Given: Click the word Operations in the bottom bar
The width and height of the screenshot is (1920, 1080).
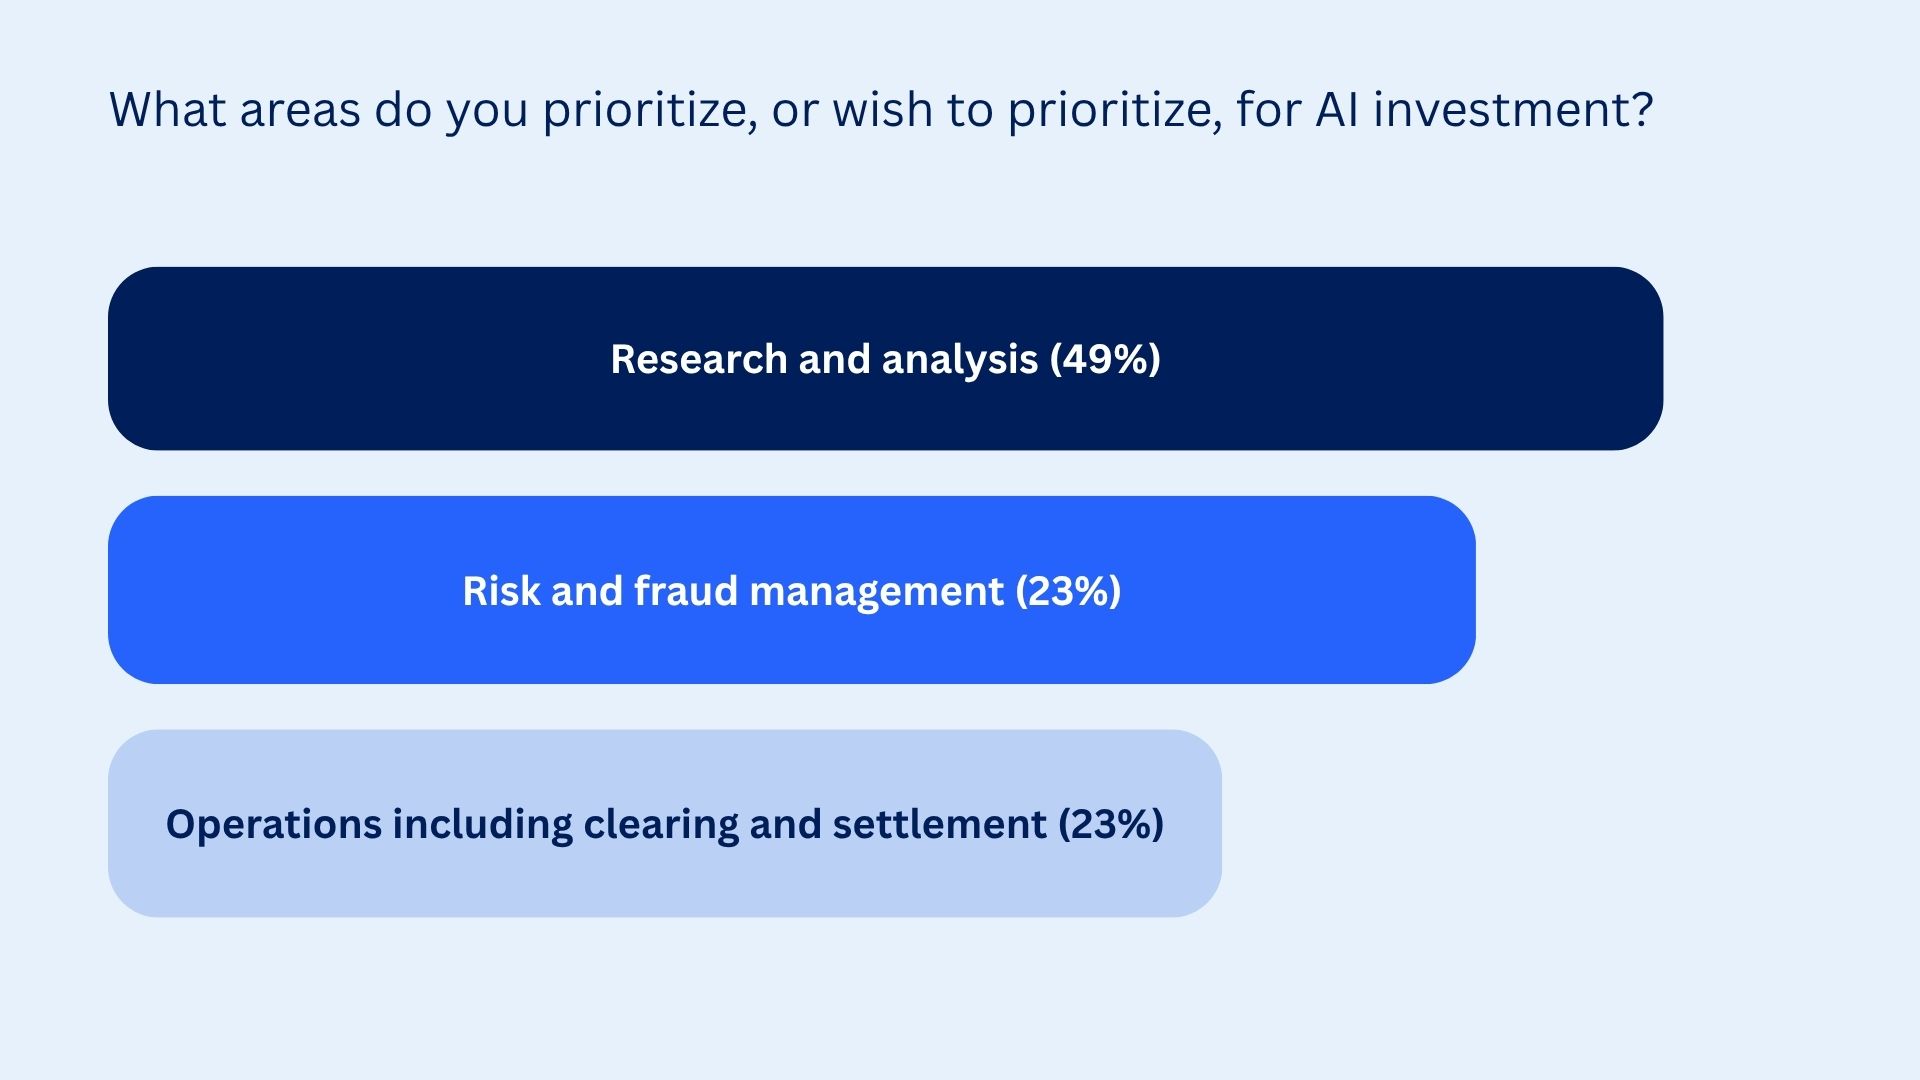Looking at the screenshot, I should 274,825.
